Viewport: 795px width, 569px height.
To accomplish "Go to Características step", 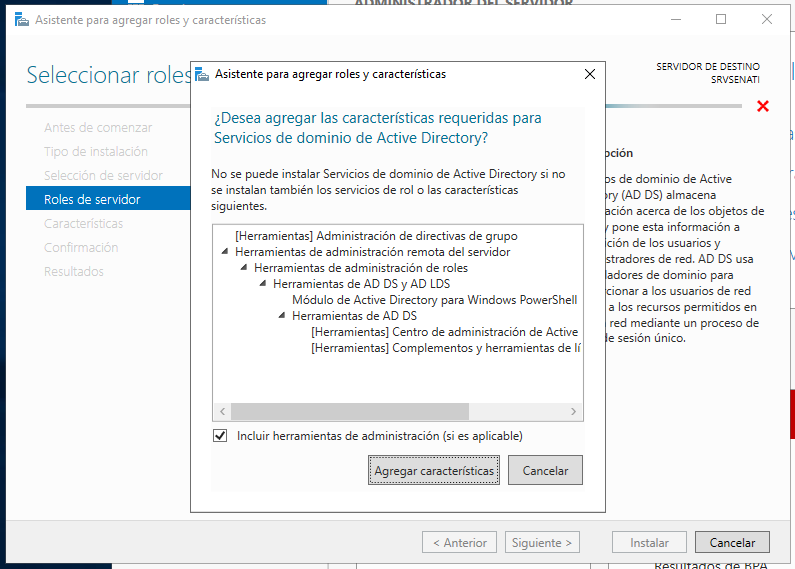I will point(84,223).
